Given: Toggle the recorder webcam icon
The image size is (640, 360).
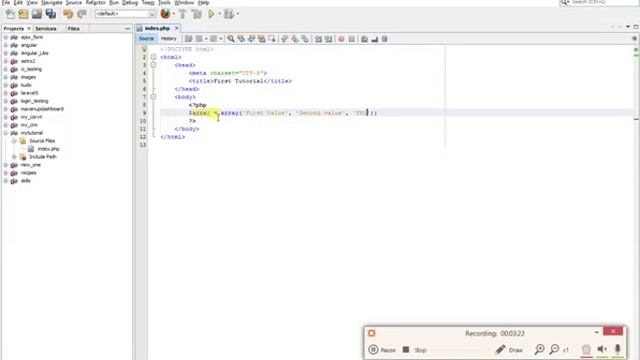Looking at the screenshot, I should point(586,349).
